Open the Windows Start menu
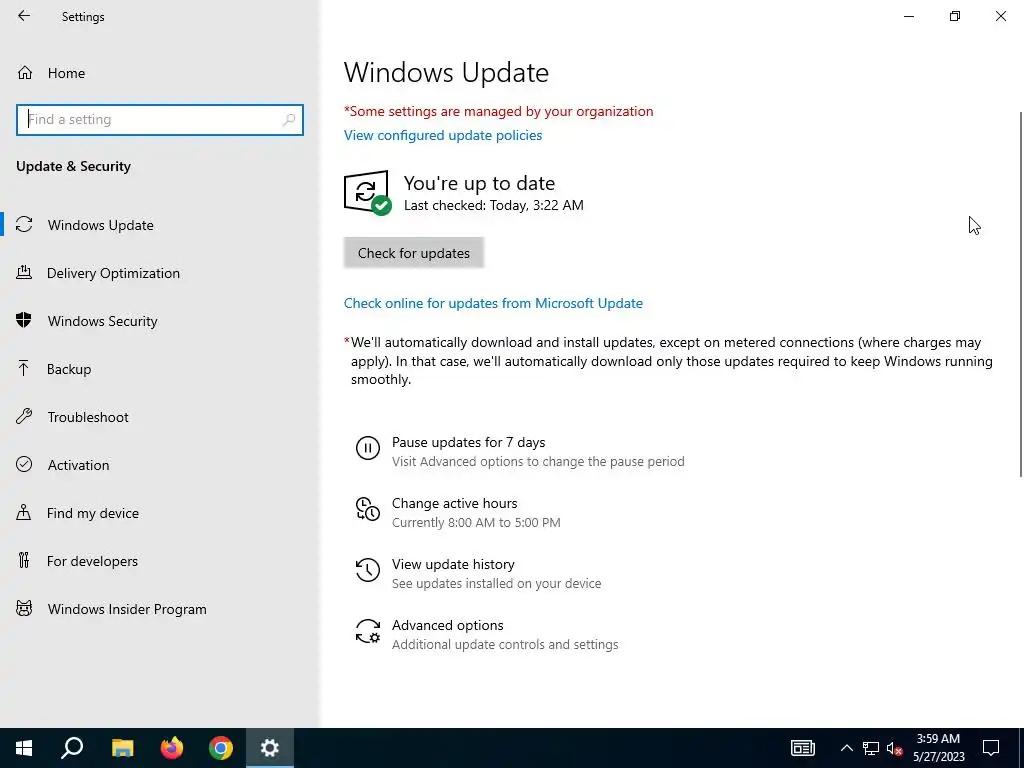The height and width of the screenshot is (768, 1024). click(24, 748)
